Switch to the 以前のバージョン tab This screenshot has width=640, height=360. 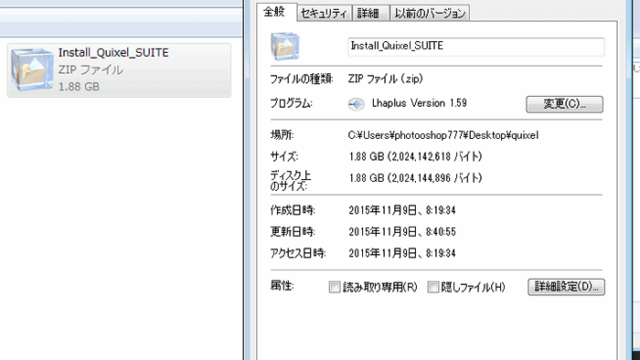click(430, 13)
